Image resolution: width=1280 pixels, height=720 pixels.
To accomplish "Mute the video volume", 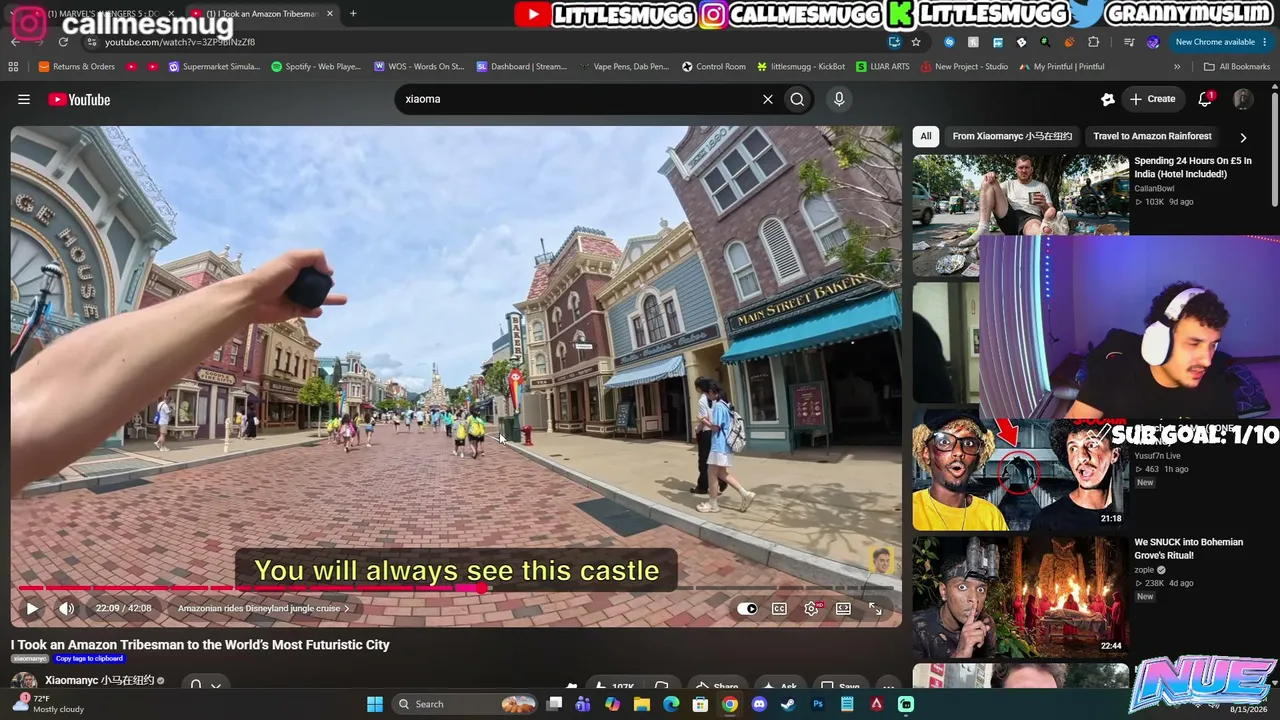I will click(x=66, y=608).
